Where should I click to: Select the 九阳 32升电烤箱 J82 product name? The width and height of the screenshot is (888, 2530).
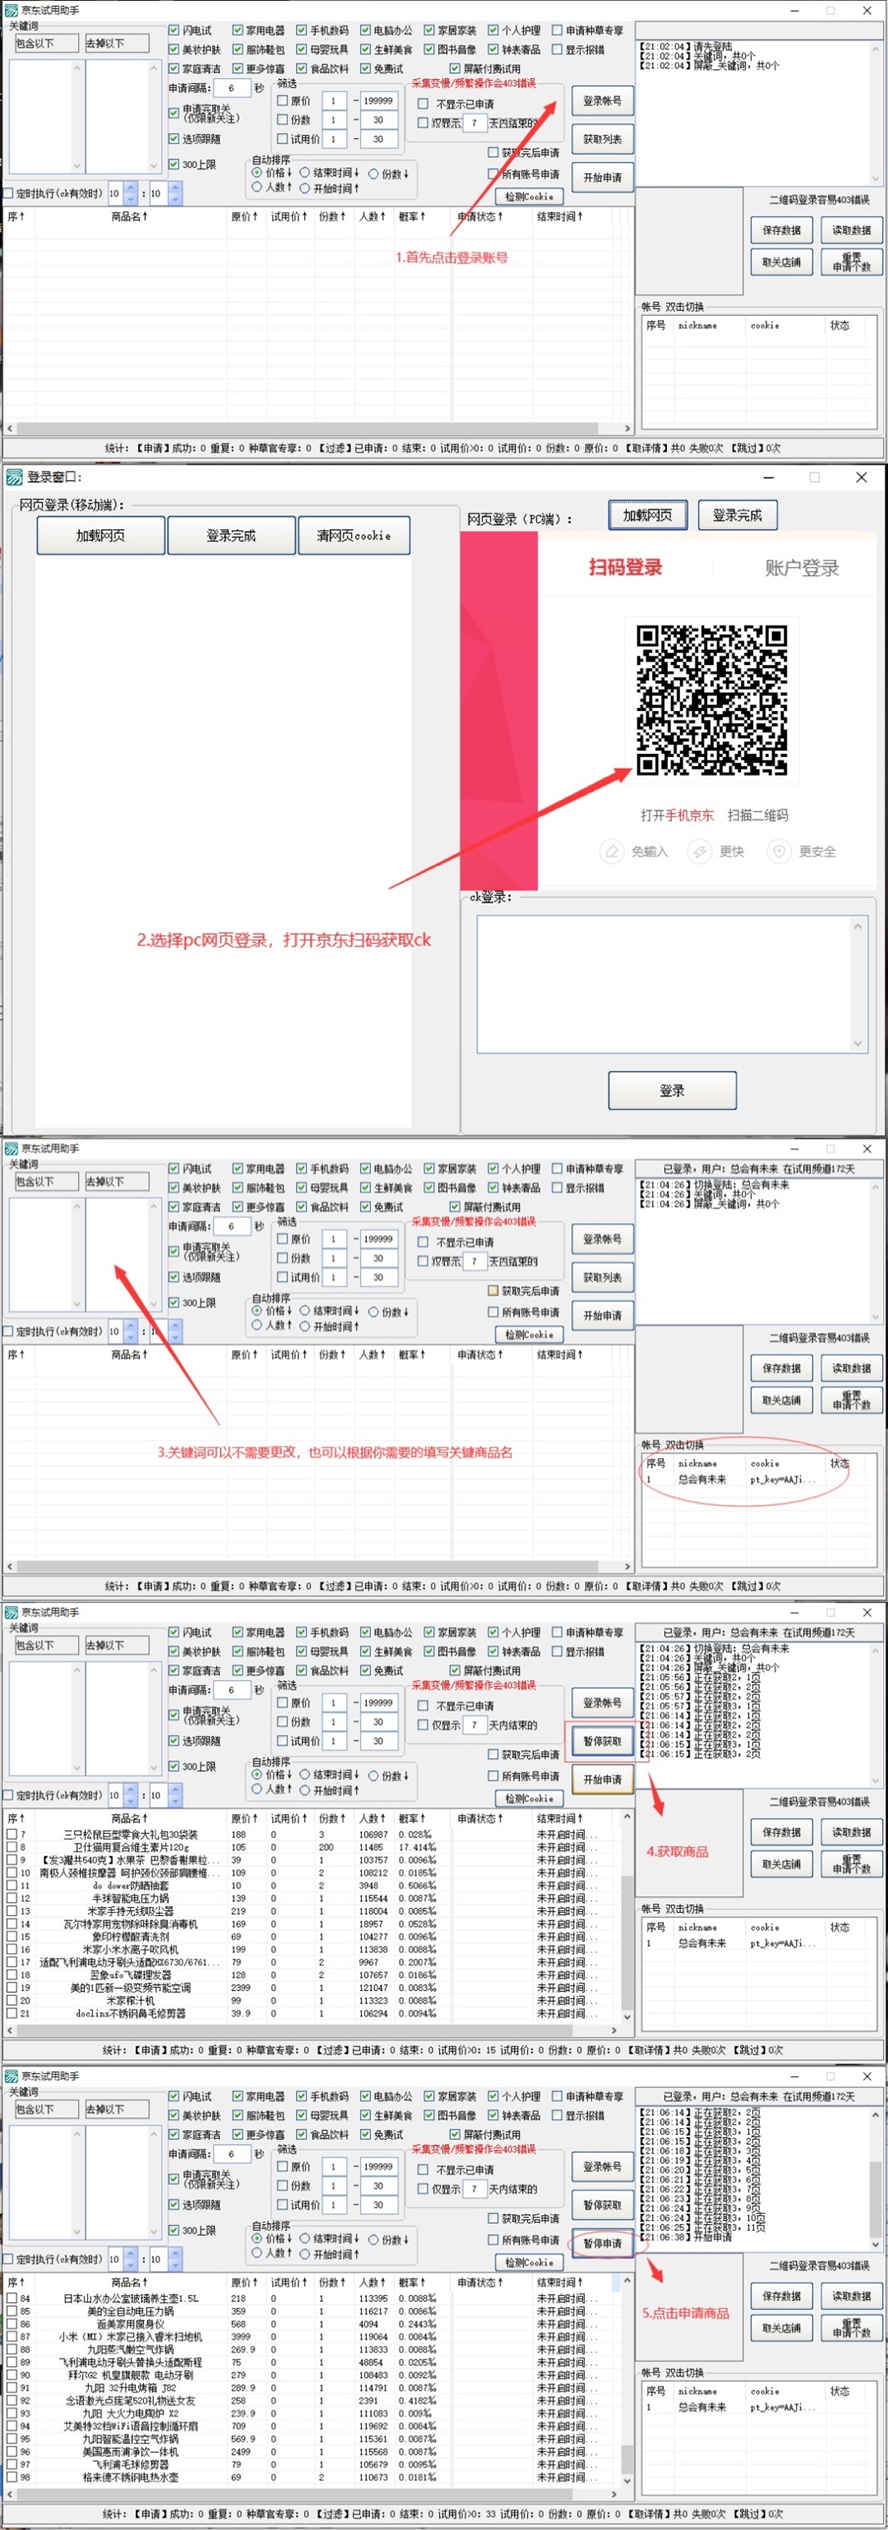(x=131, y=2387)
